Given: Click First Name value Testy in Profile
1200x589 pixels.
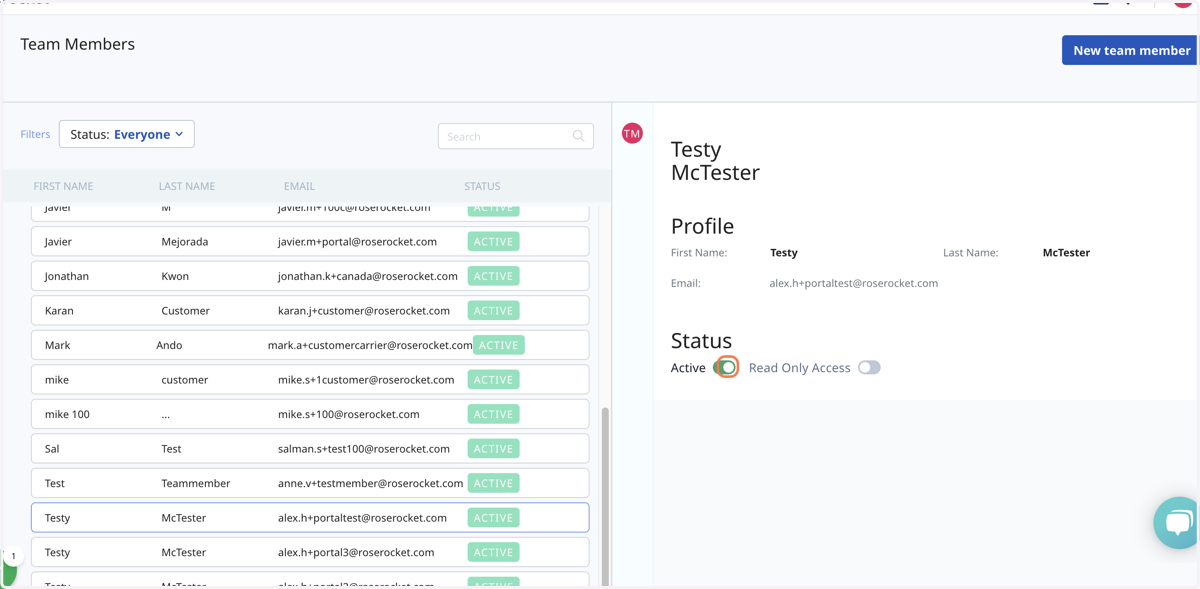Looking at the screenshot, I should click(x=784, y=253).
